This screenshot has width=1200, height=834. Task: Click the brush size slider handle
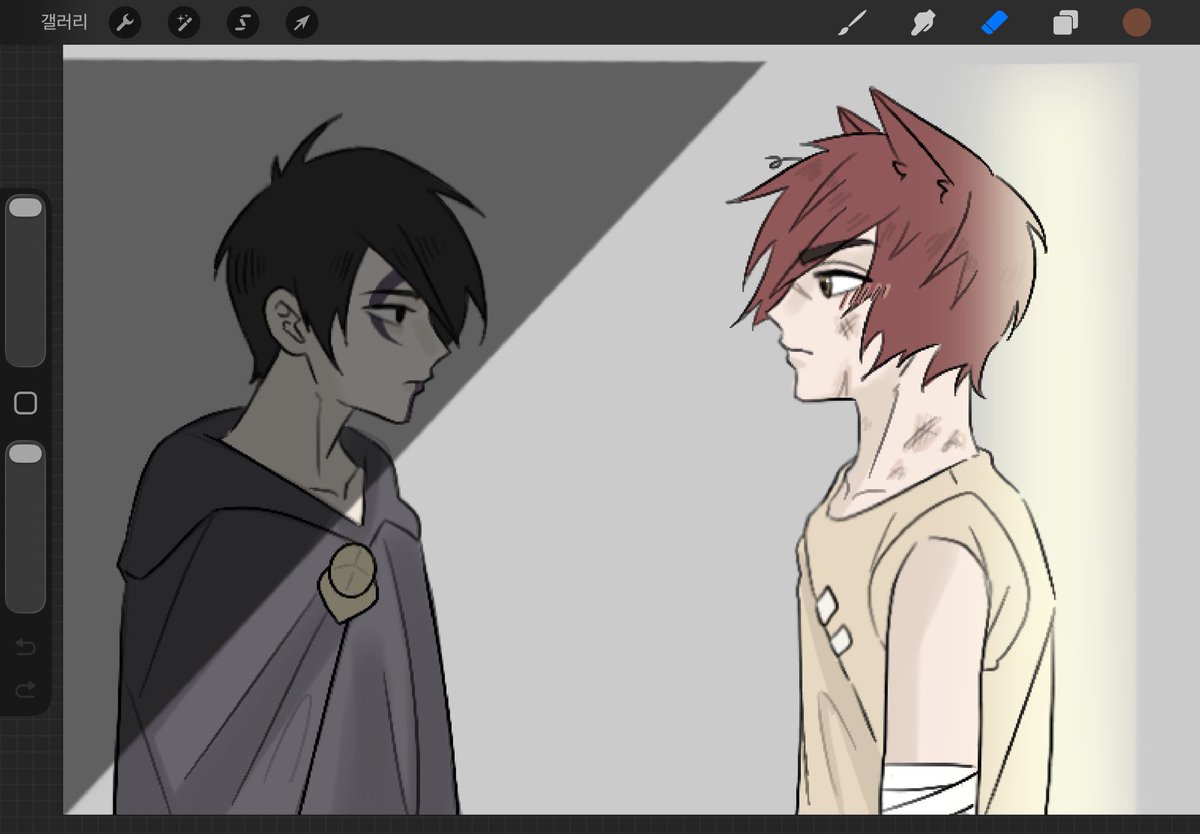tap(25, 207)
